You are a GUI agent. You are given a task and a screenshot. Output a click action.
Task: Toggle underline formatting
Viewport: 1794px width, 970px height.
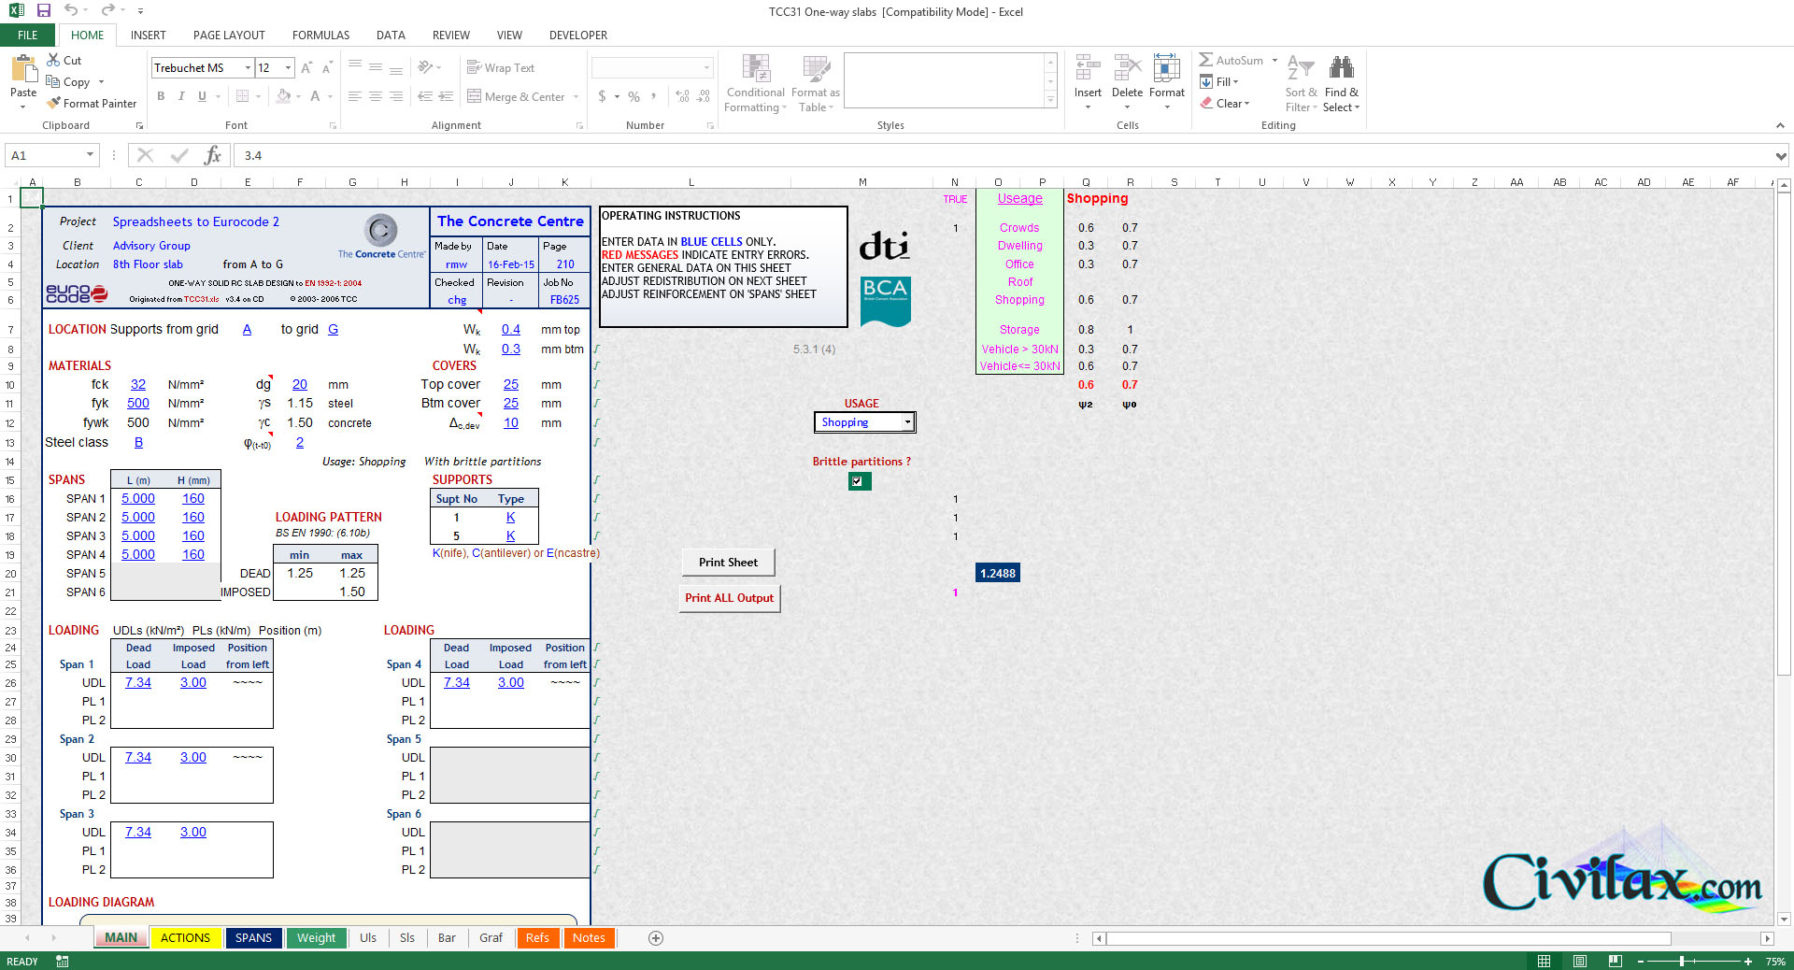pyautogui.click(x=201, y=96)
